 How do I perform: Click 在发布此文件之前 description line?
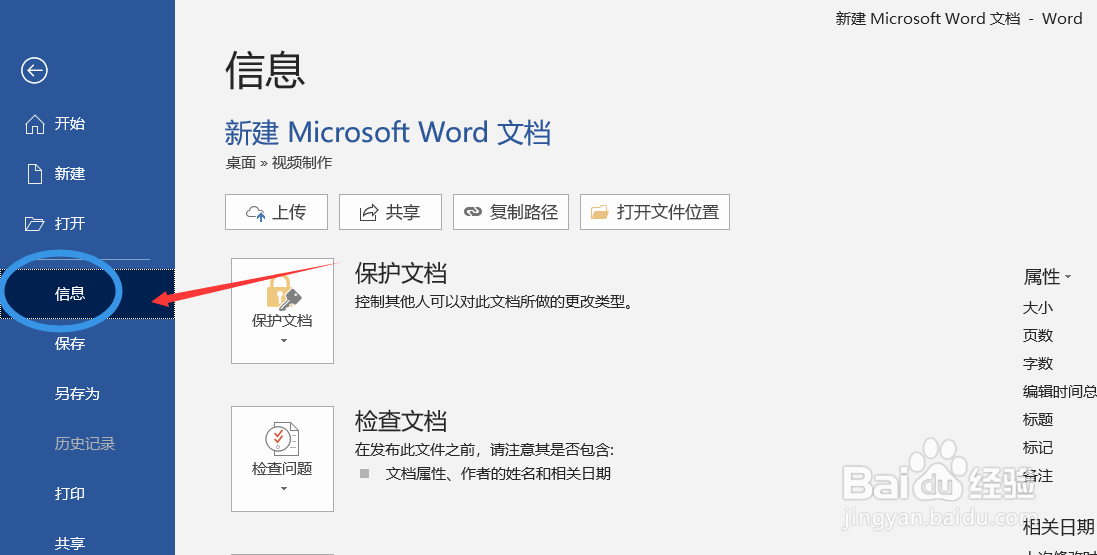[484, 450]
